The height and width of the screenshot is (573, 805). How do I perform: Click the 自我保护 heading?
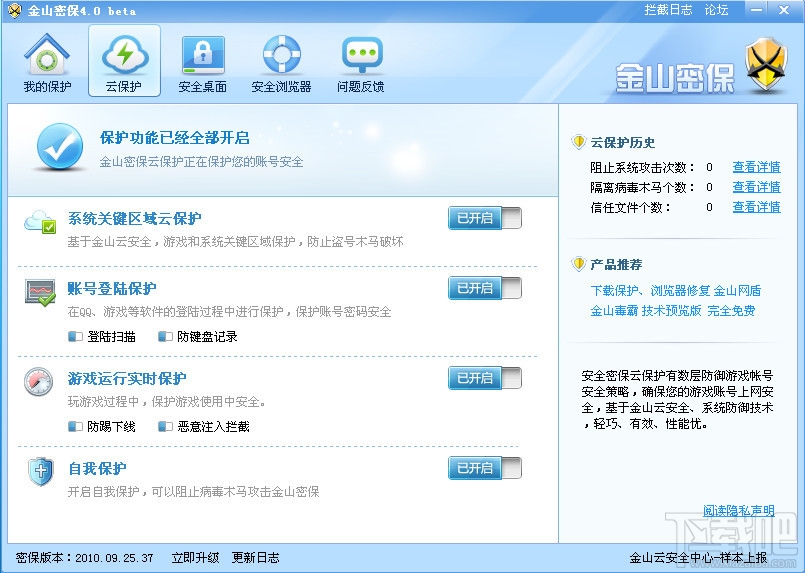(x=97, y=468)
